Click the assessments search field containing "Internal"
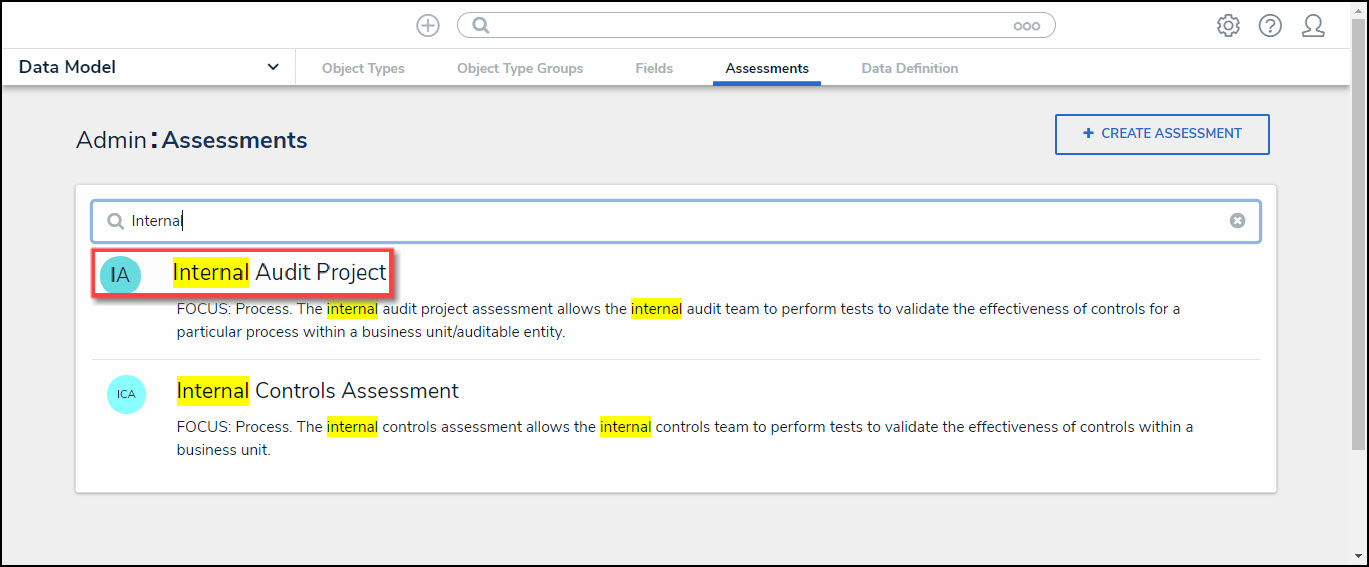Screen dimensions: 1369x567 [670, 221]
